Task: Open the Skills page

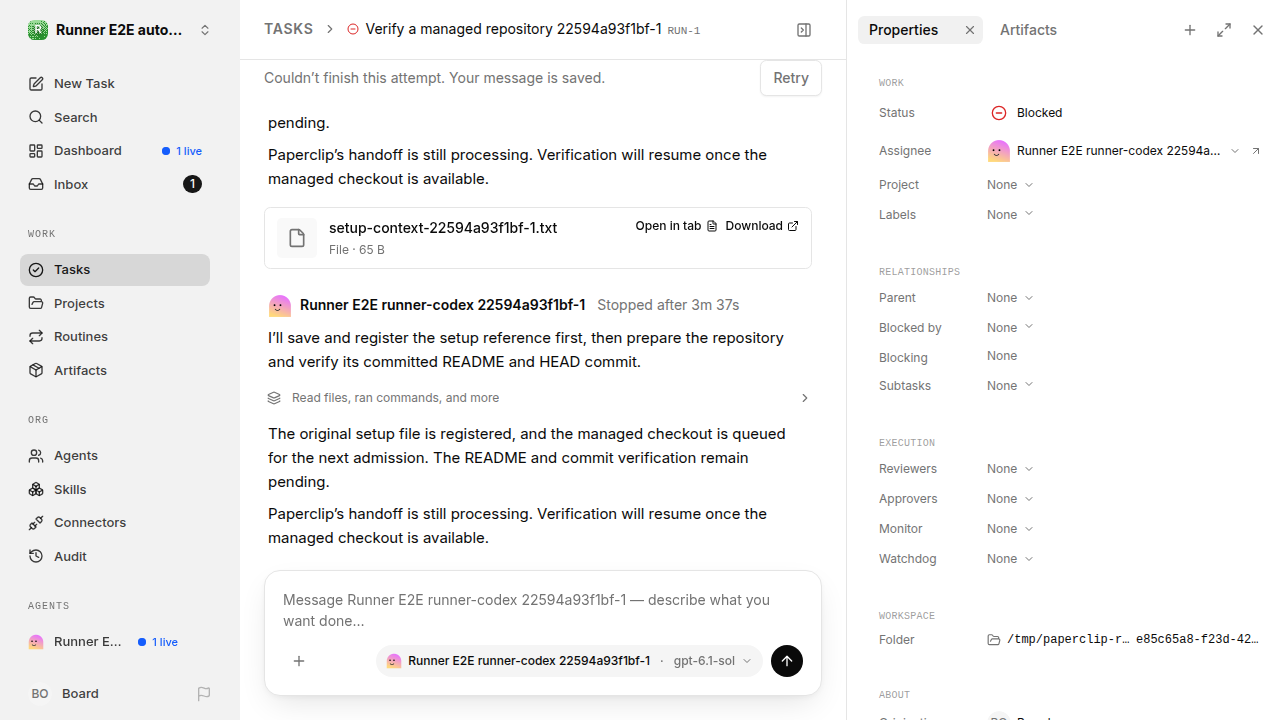Action: click(x=115, y=490)
